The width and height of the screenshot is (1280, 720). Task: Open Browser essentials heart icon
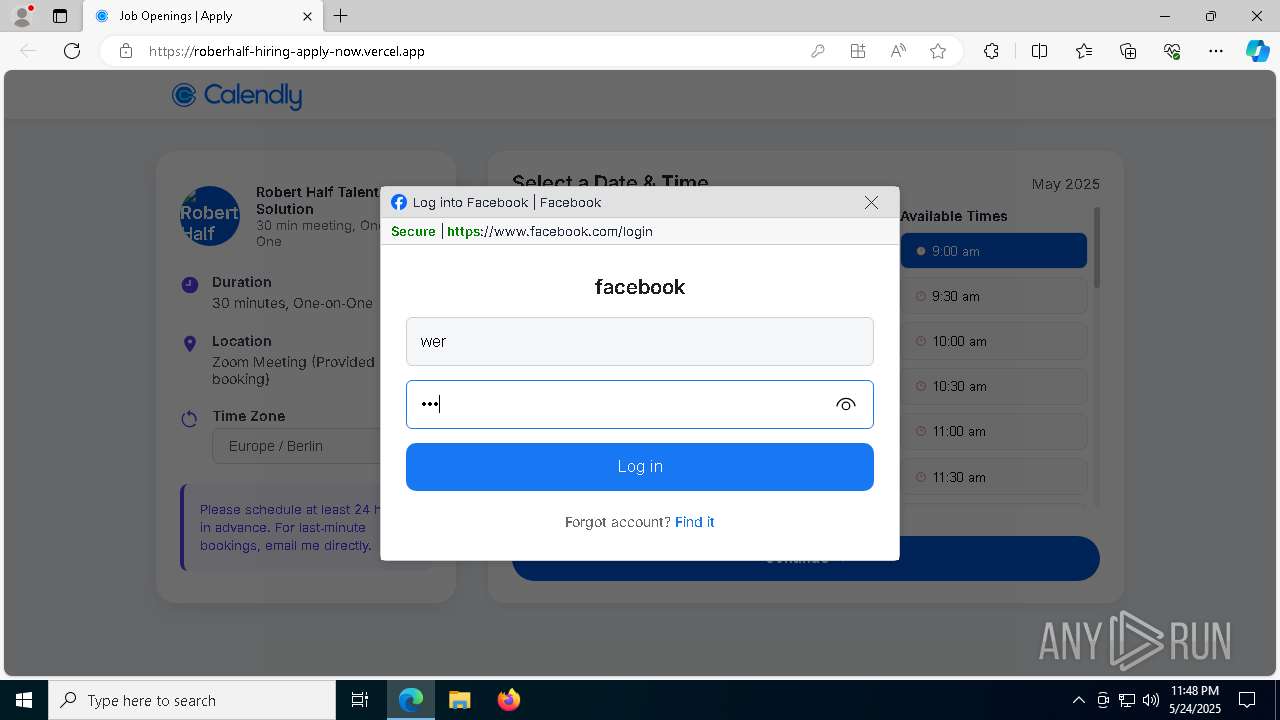tap(1172, 51)
